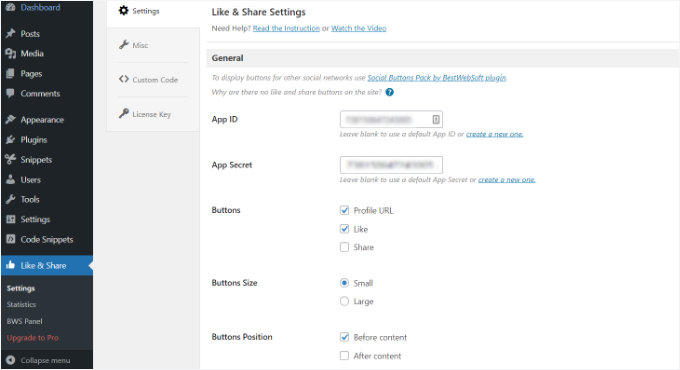The height and width of the screenshot is (370, 680).
Task: Open the Appearance menu
Action: [47, 120]
